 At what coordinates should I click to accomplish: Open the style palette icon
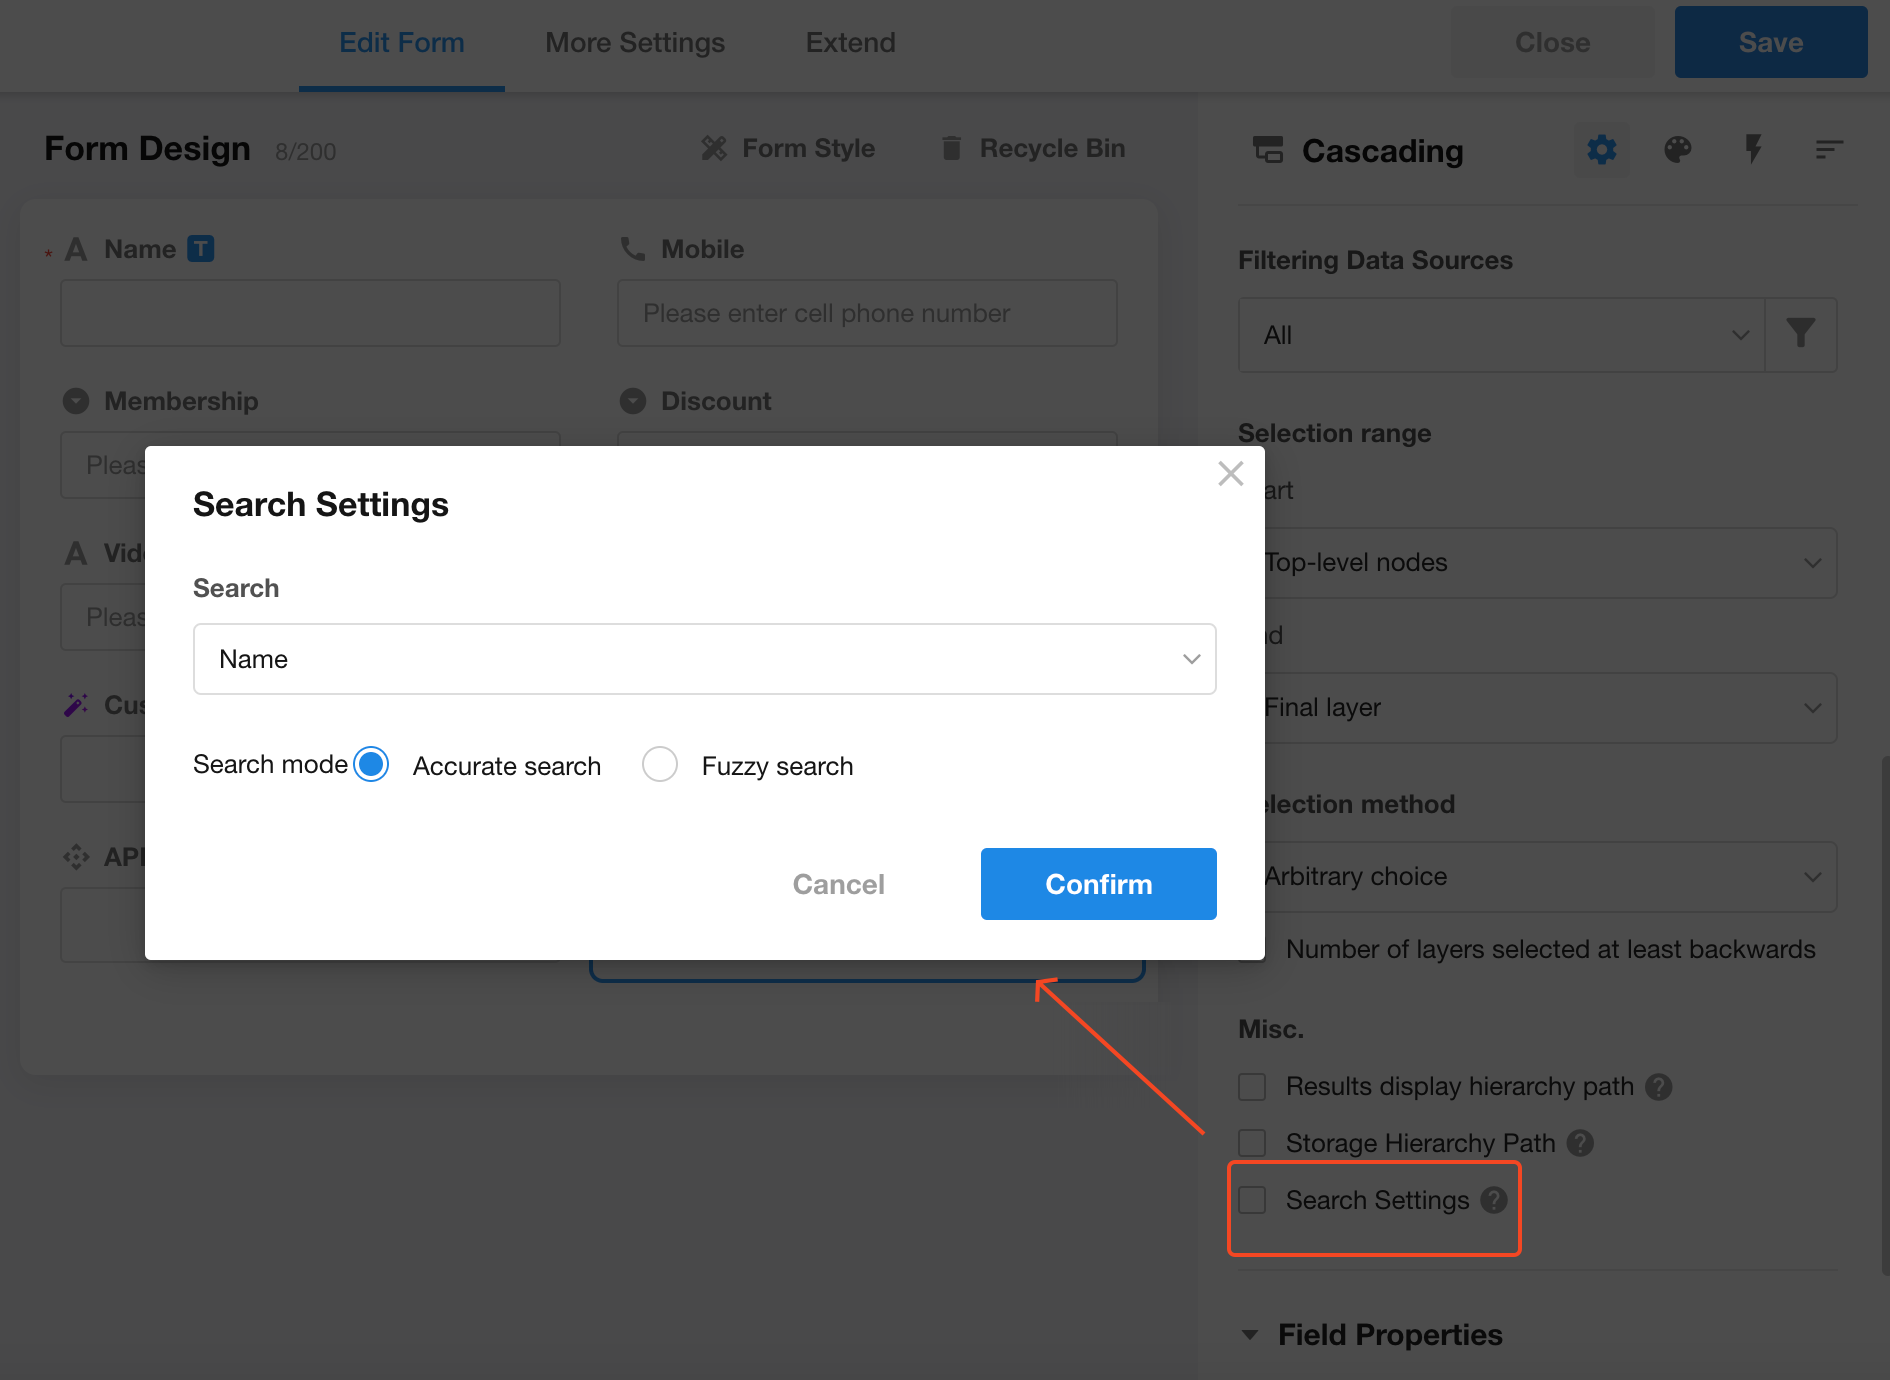1678,150
